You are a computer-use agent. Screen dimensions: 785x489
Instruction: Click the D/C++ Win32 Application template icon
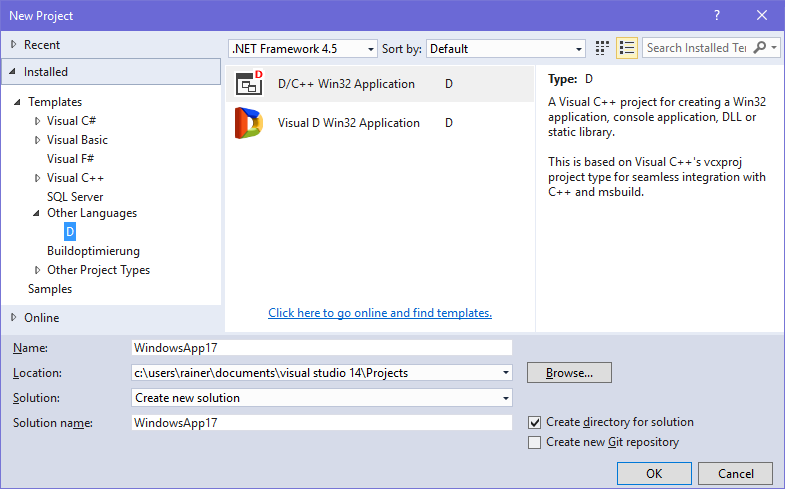[249, 83]
